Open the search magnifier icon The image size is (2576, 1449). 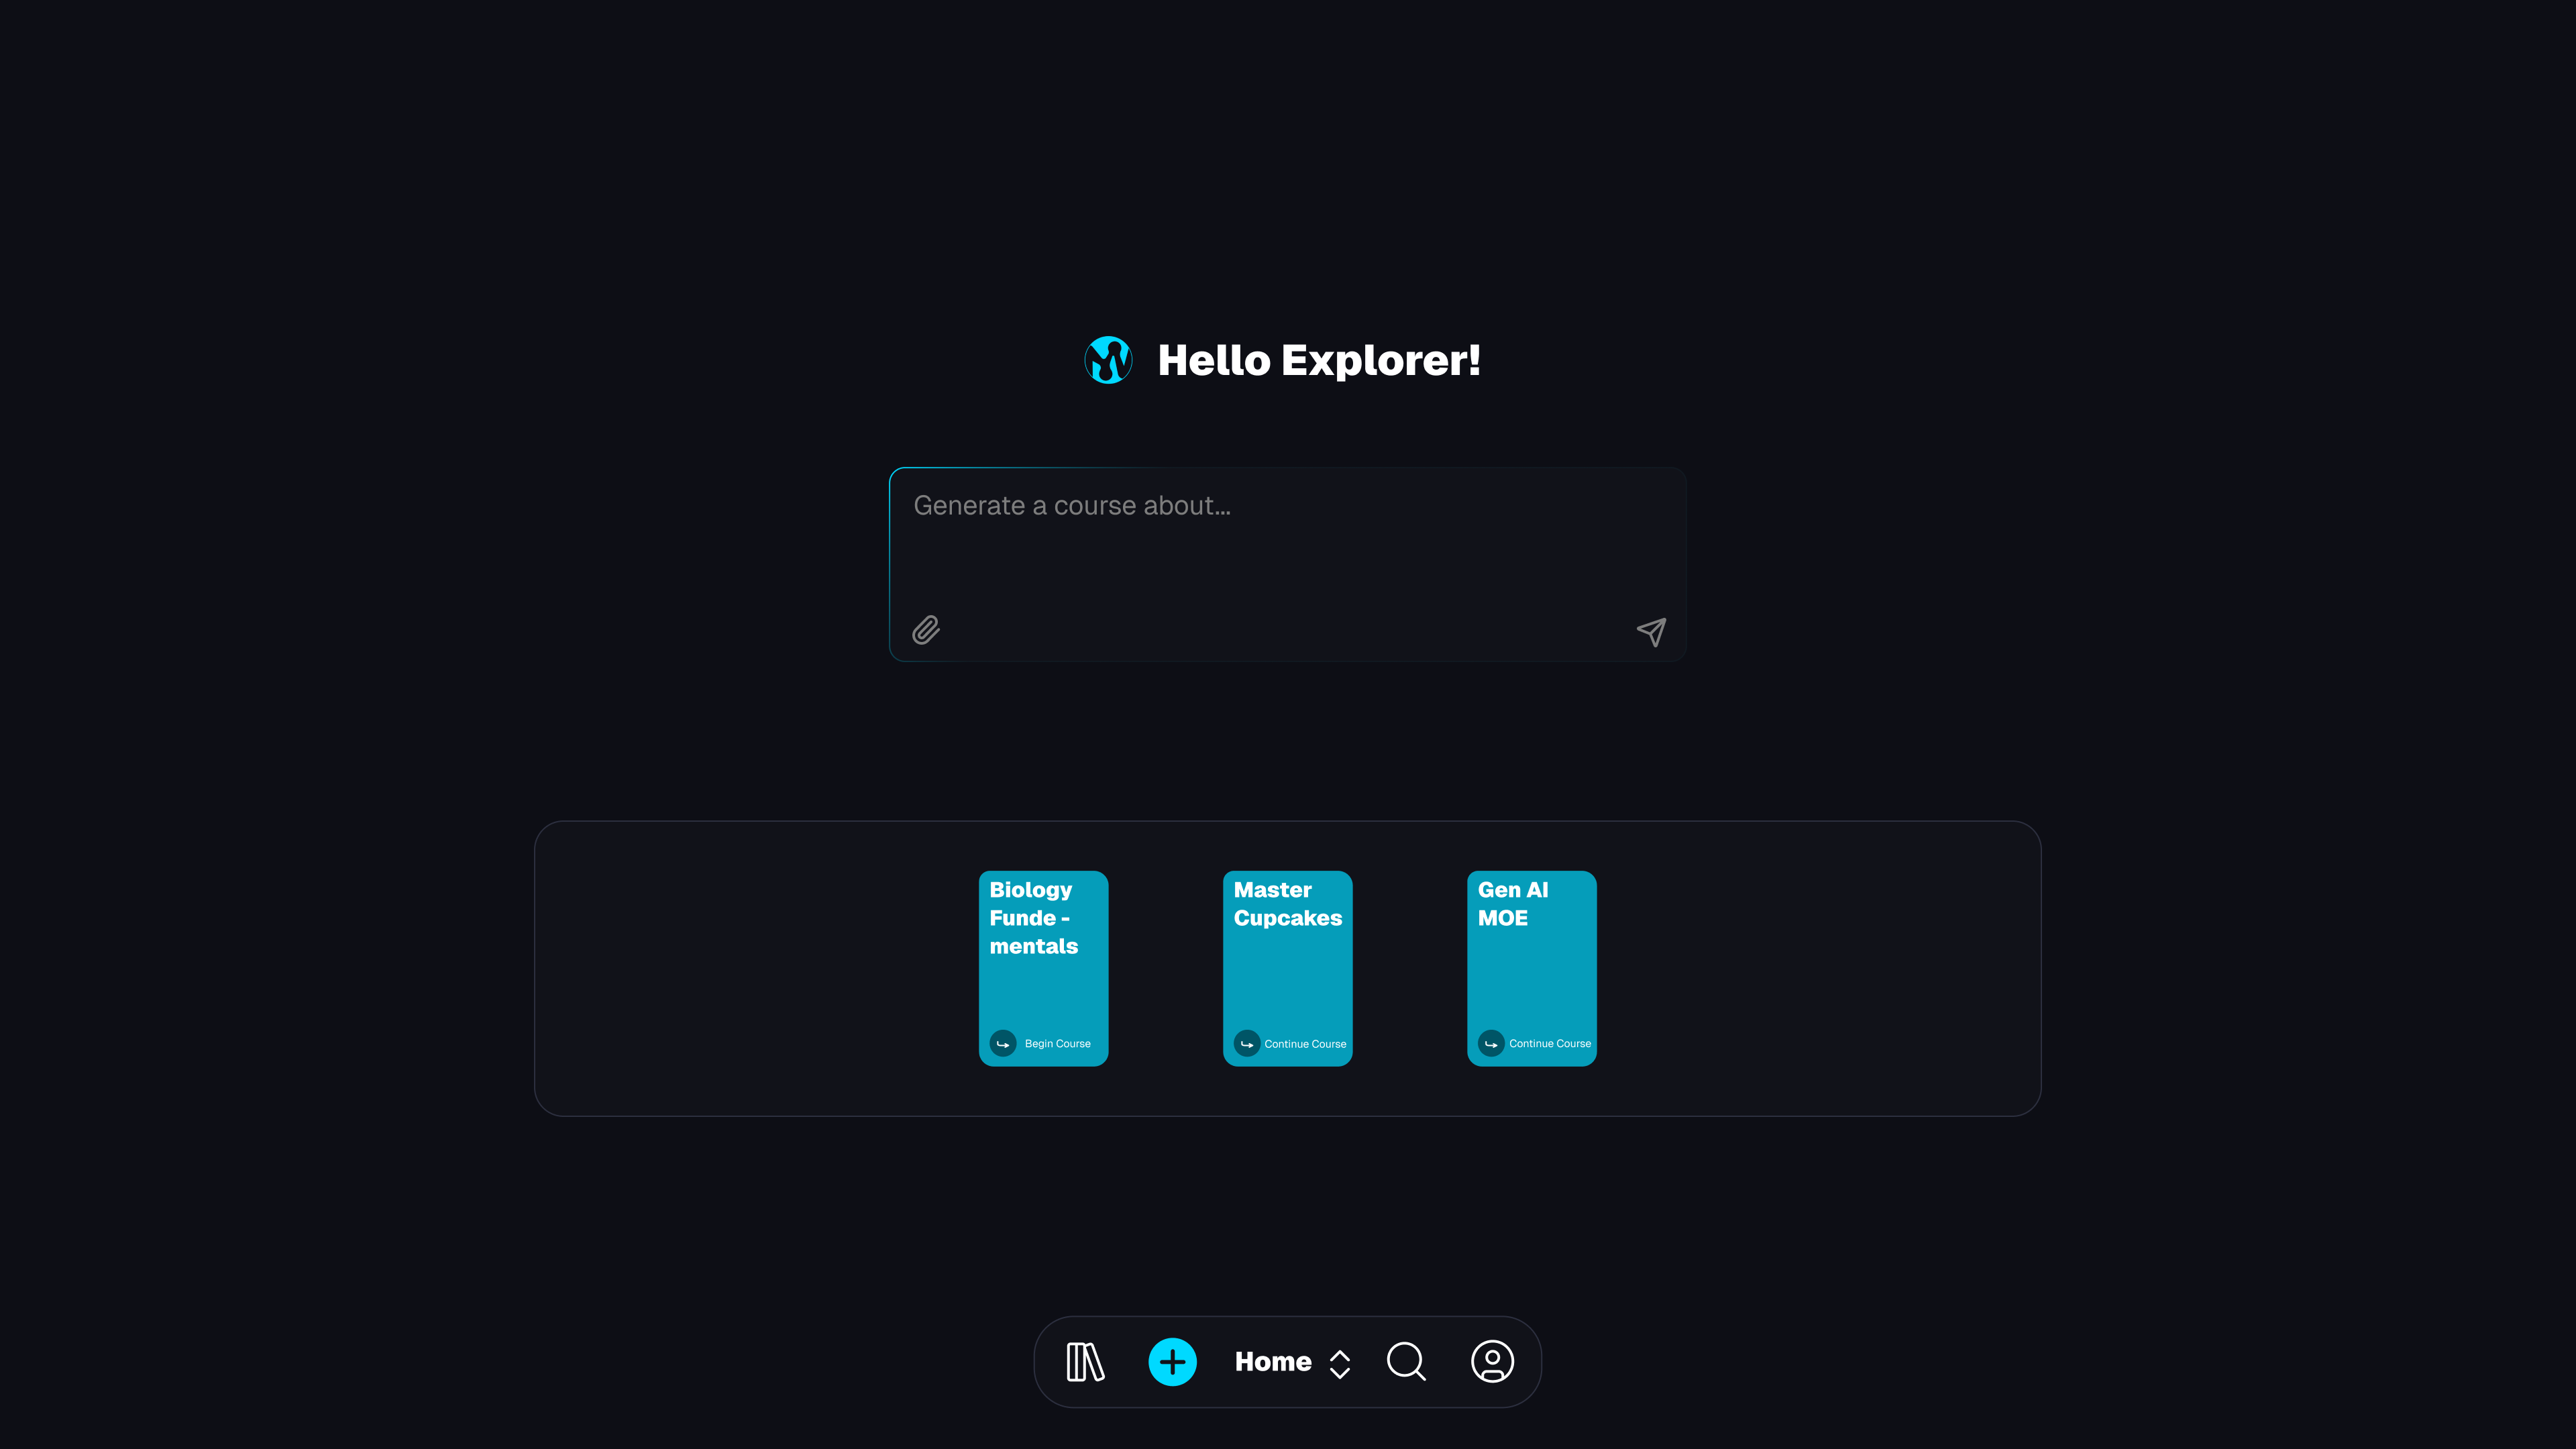(1406, 1362)
